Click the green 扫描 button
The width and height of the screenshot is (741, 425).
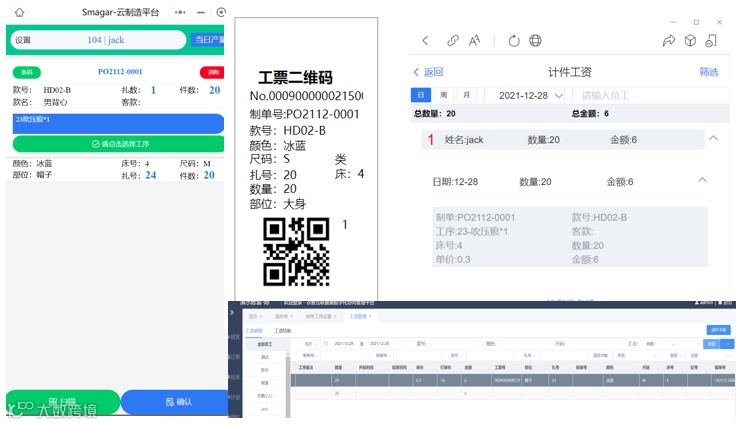63,402
